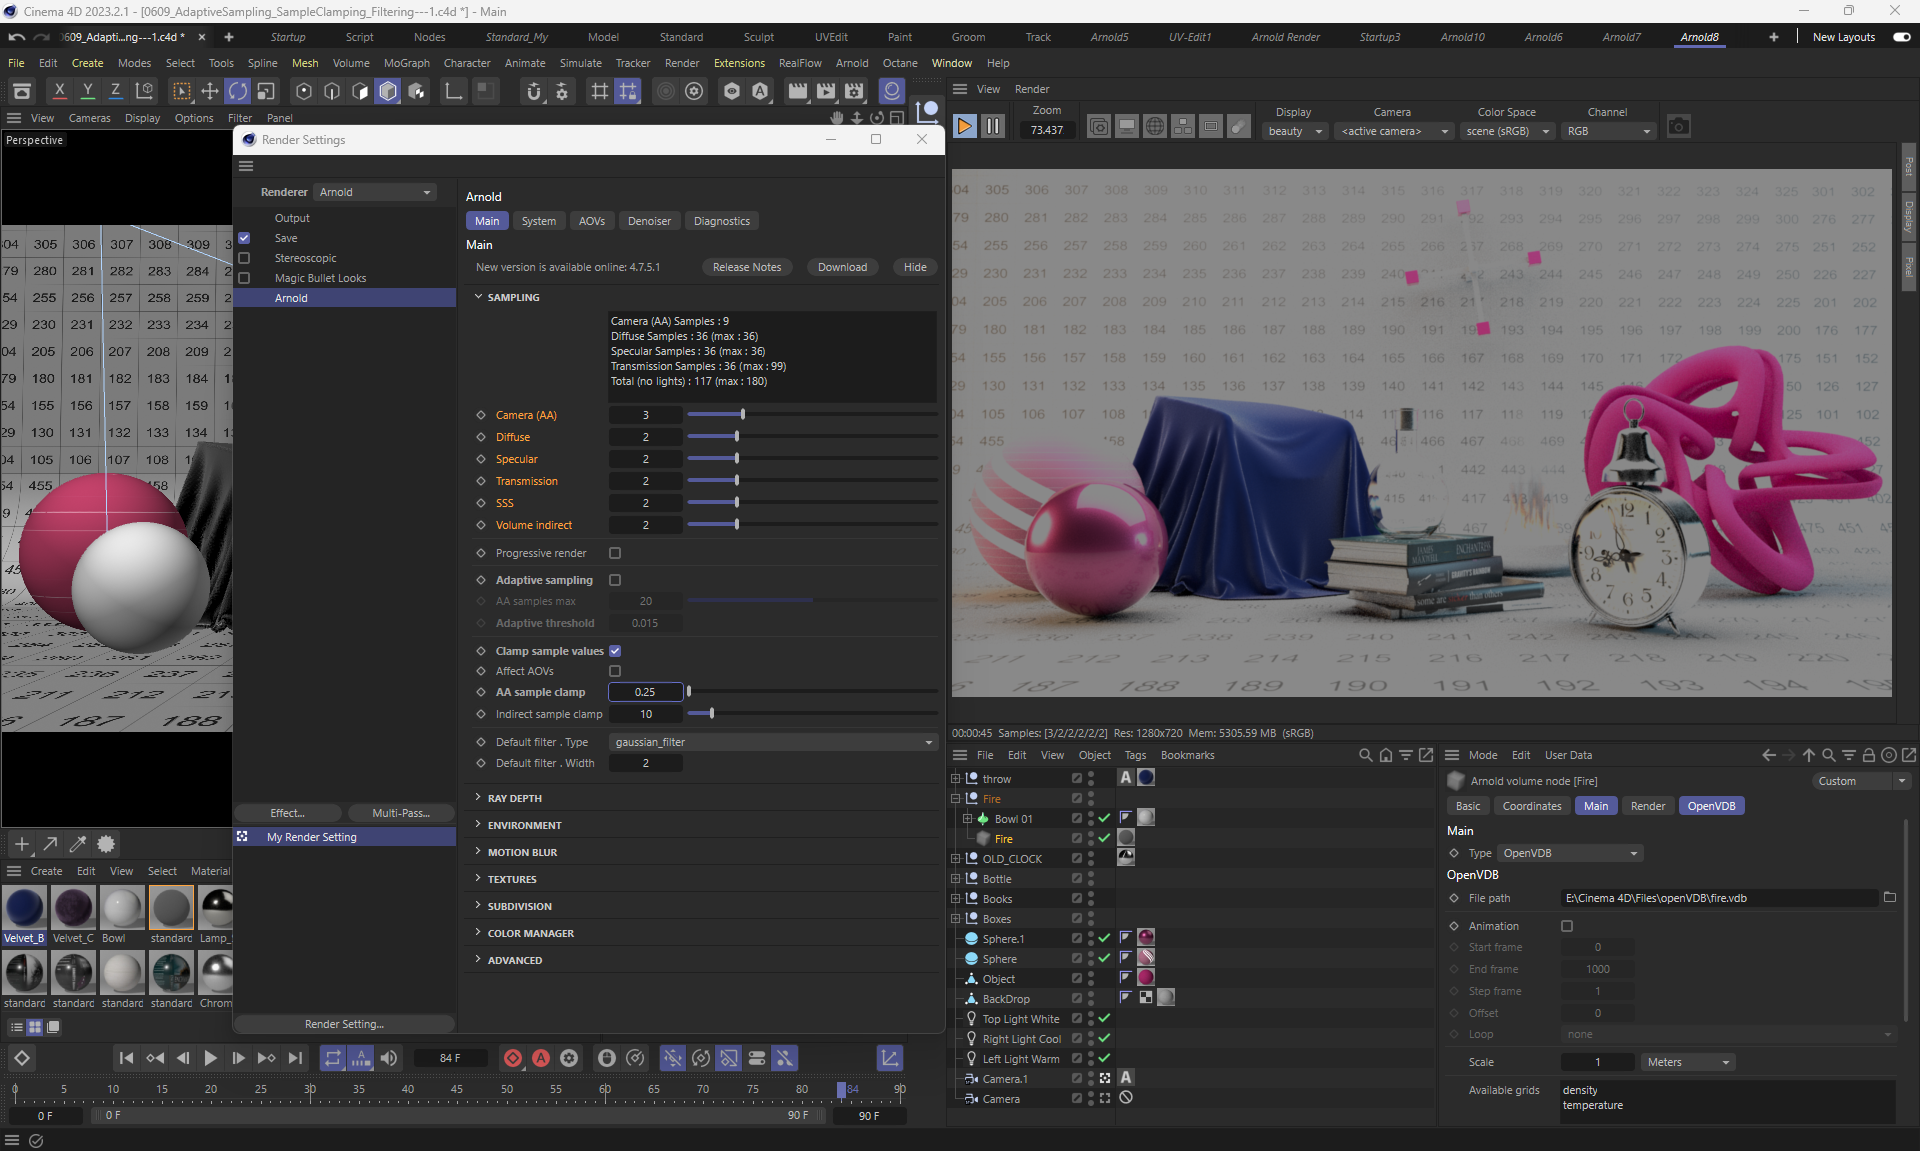The image size is (1920, 1151).
Task: Pause the Arnold IPR render
Action: click(x=992, y=126)
